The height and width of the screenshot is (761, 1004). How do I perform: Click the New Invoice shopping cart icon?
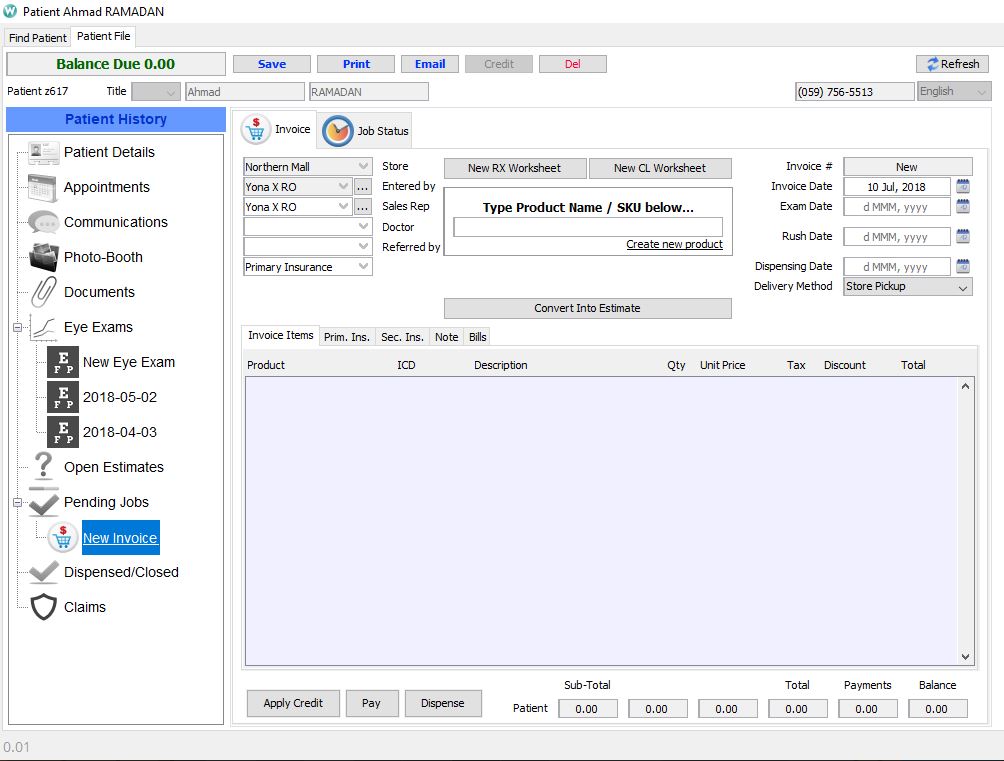click(63, 537)
